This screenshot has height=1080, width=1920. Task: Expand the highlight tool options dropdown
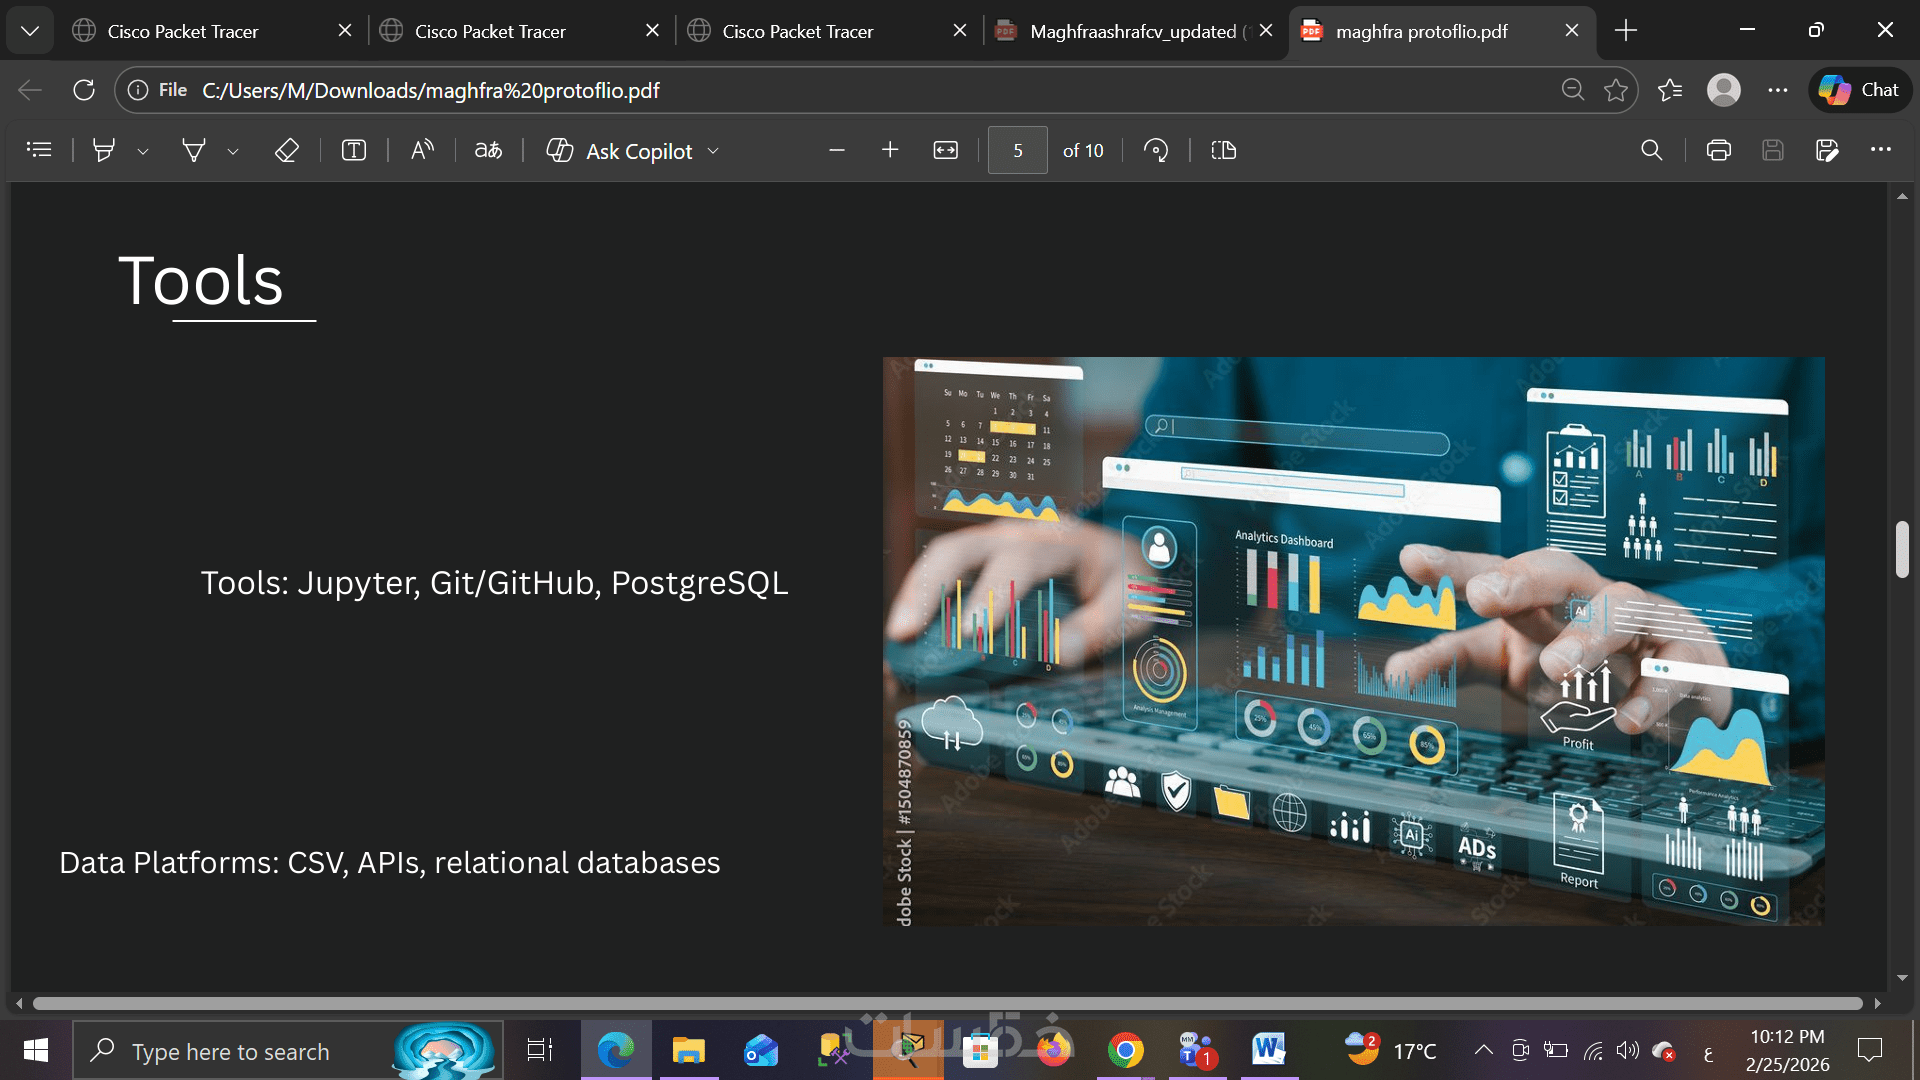(143, 151)
